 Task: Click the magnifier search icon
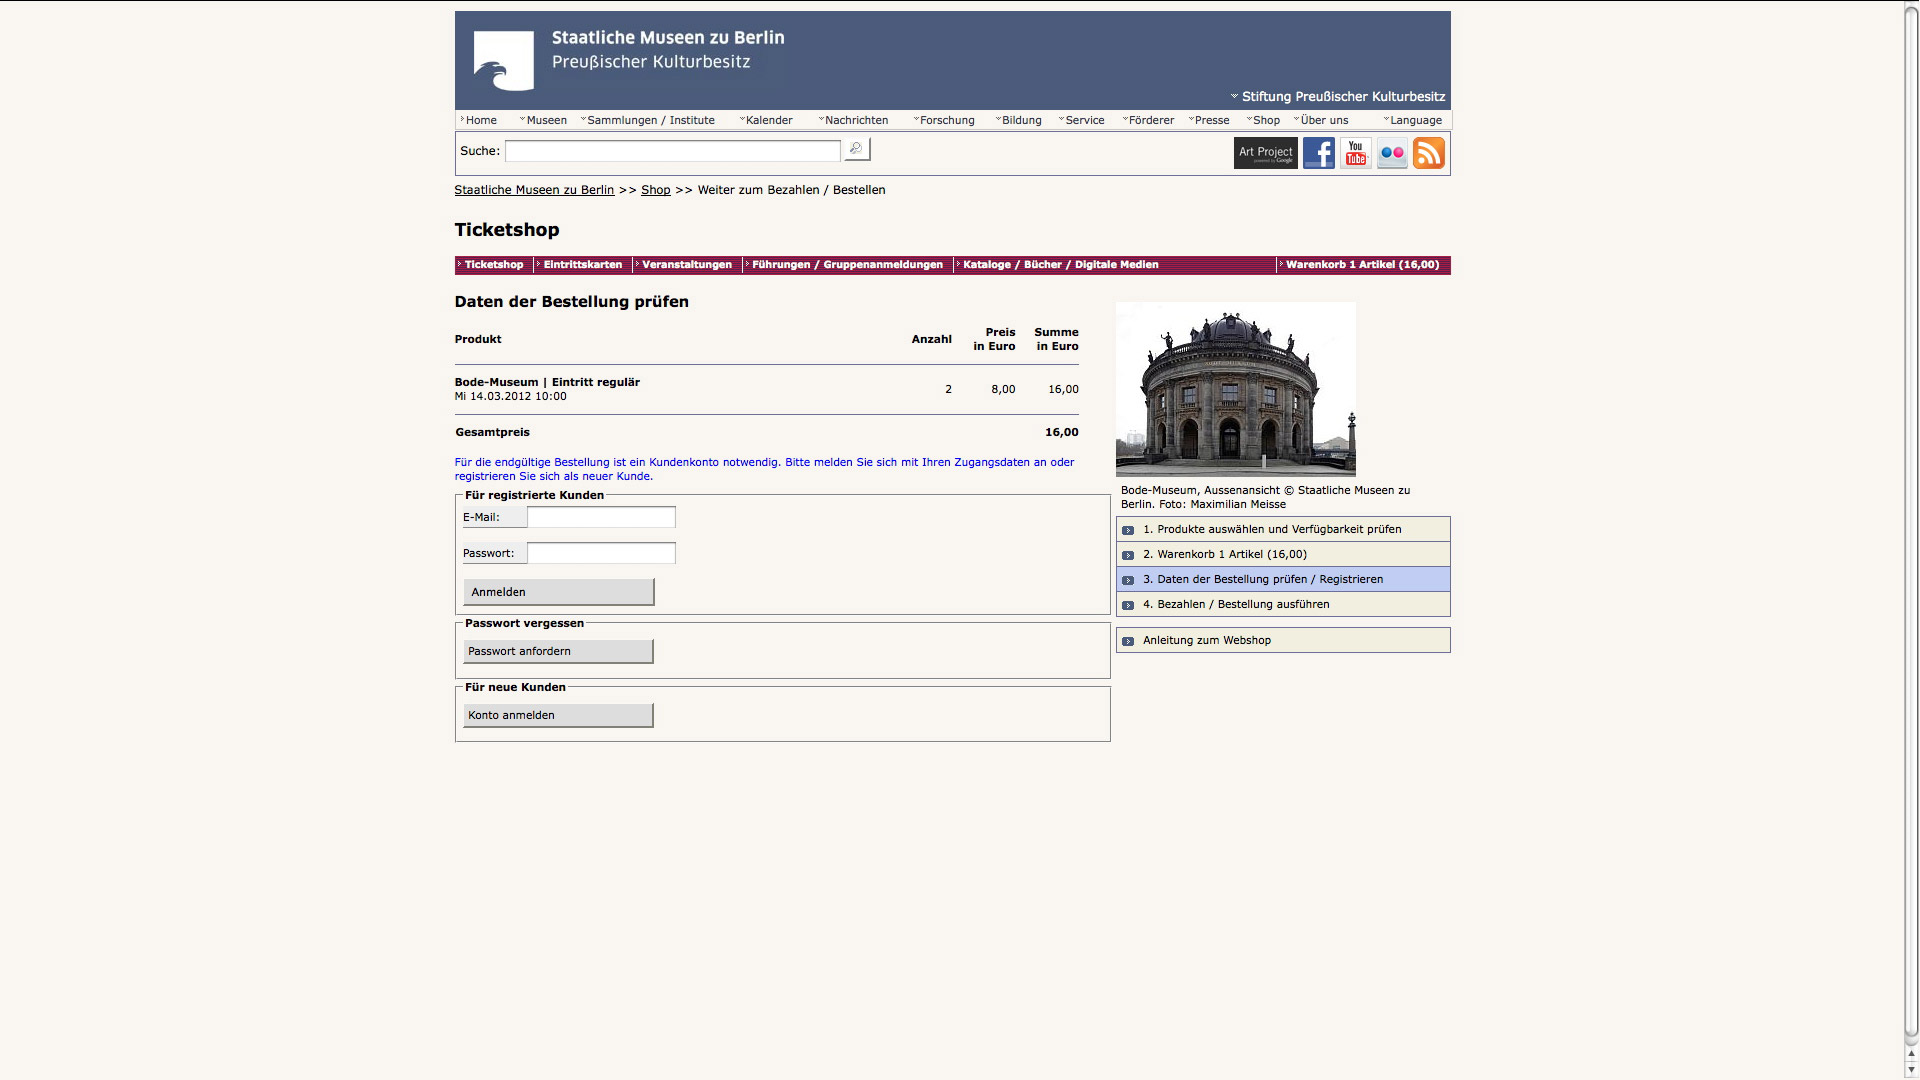[856, 150]
